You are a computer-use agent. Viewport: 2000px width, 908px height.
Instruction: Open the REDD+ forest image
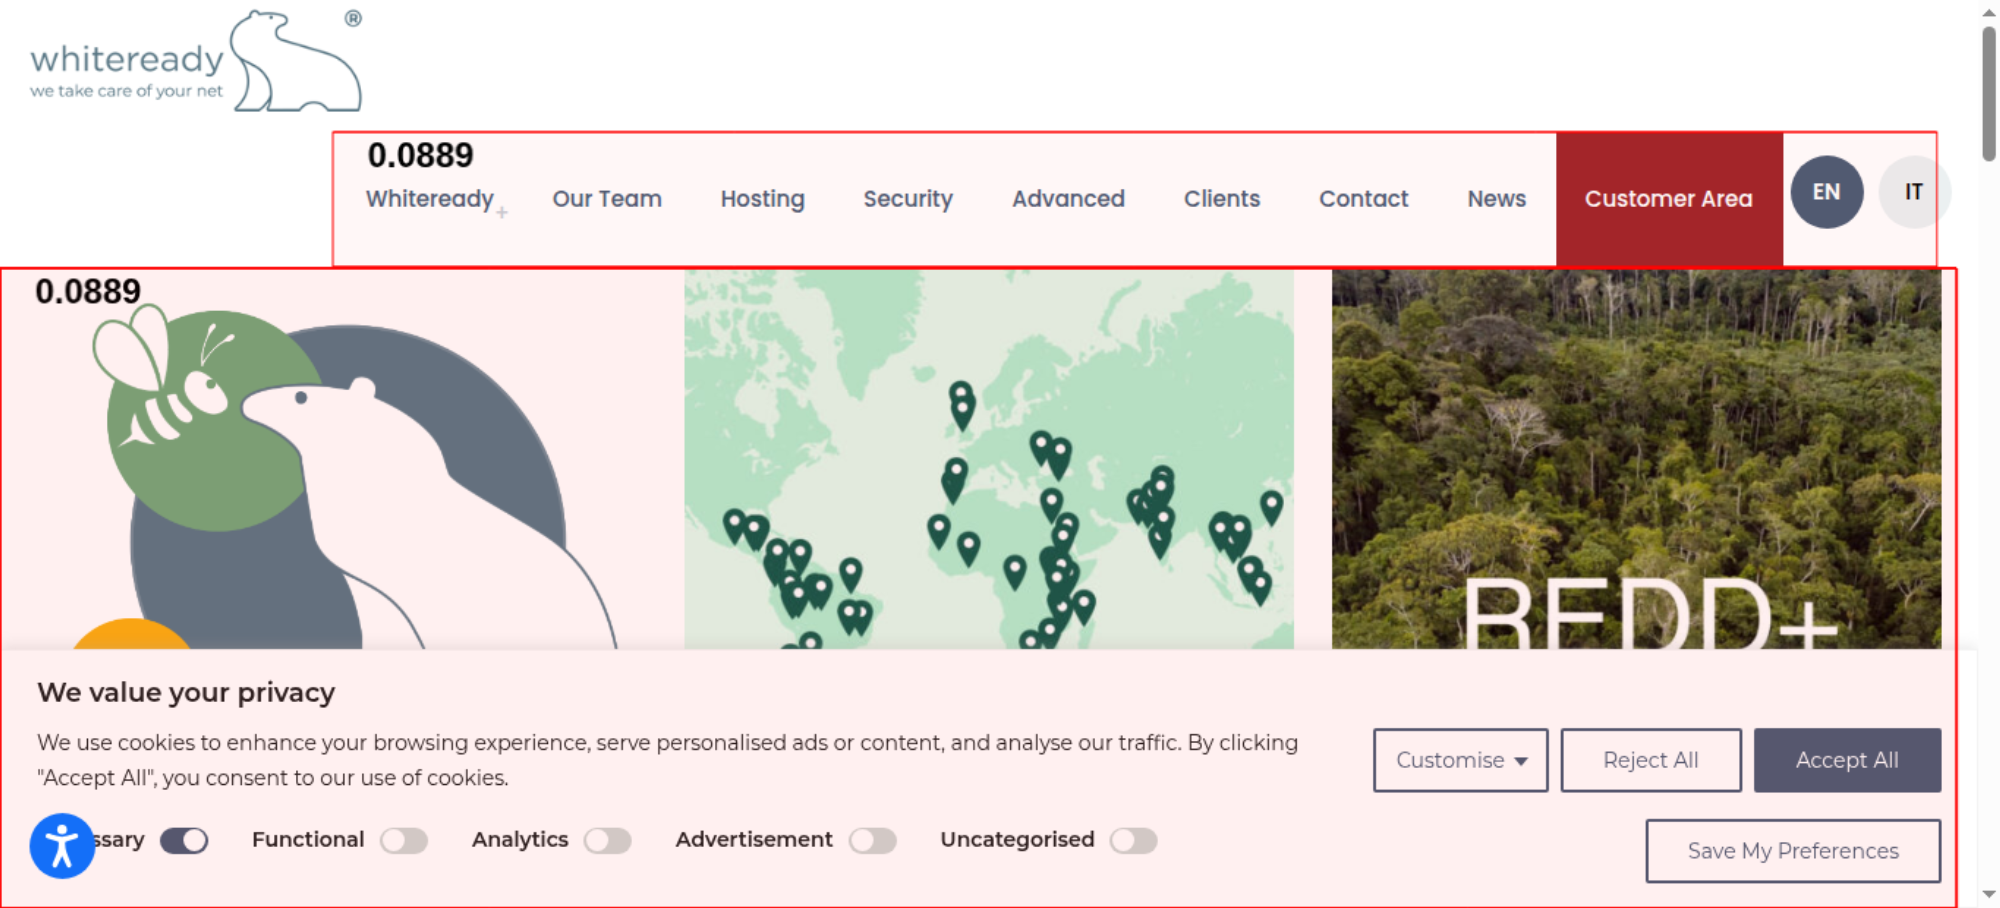coord(1636,460)
